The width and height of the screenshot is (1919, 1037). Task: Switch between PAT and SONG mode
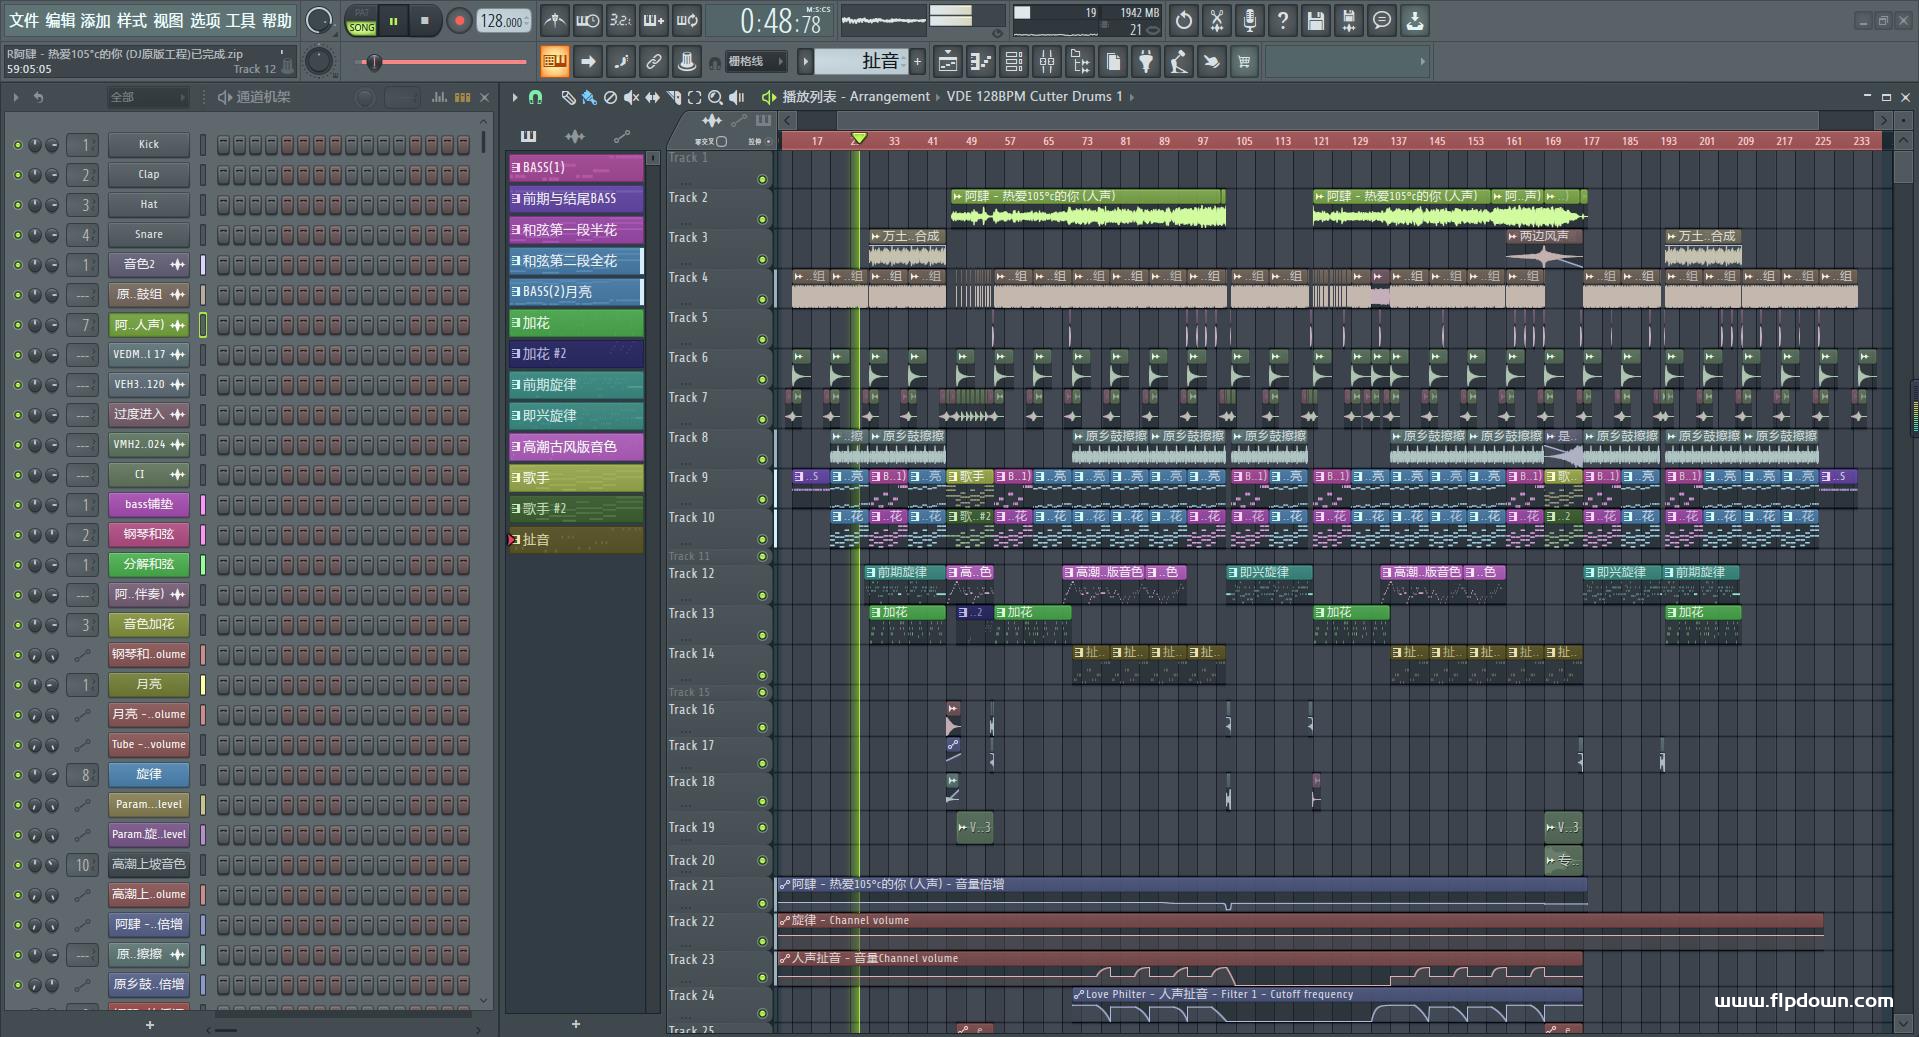pos(361,21)
